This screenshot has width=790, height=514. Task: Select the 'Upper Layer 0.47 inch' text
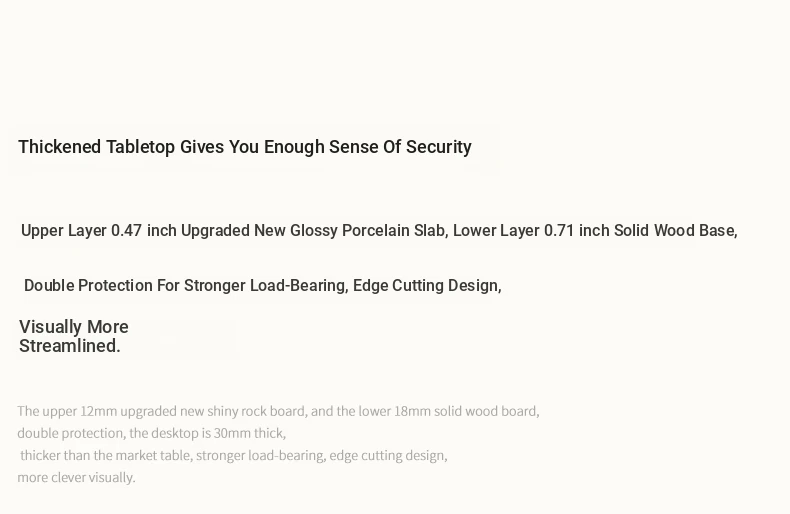(99, 231)
